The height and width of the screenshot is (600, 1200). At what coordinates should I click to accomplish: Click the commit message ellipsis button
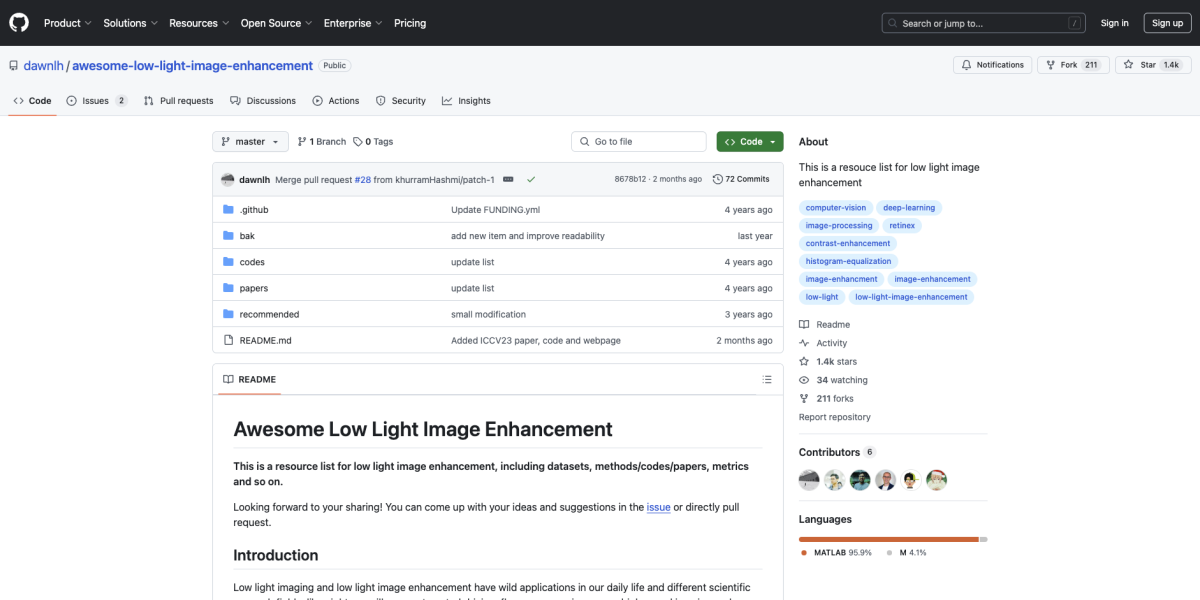(508, 179)
